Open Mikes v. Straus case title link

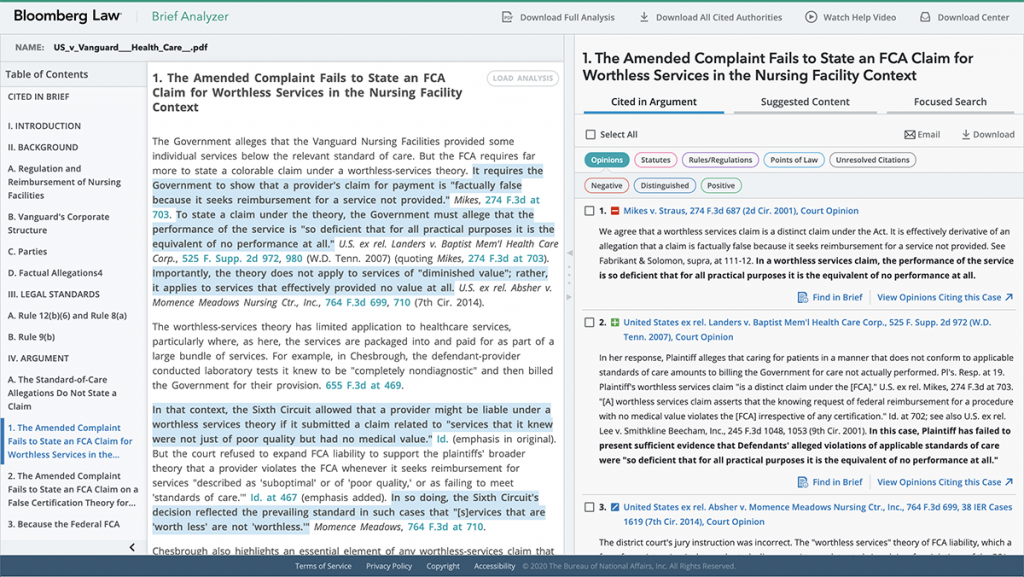pos(741,211)
